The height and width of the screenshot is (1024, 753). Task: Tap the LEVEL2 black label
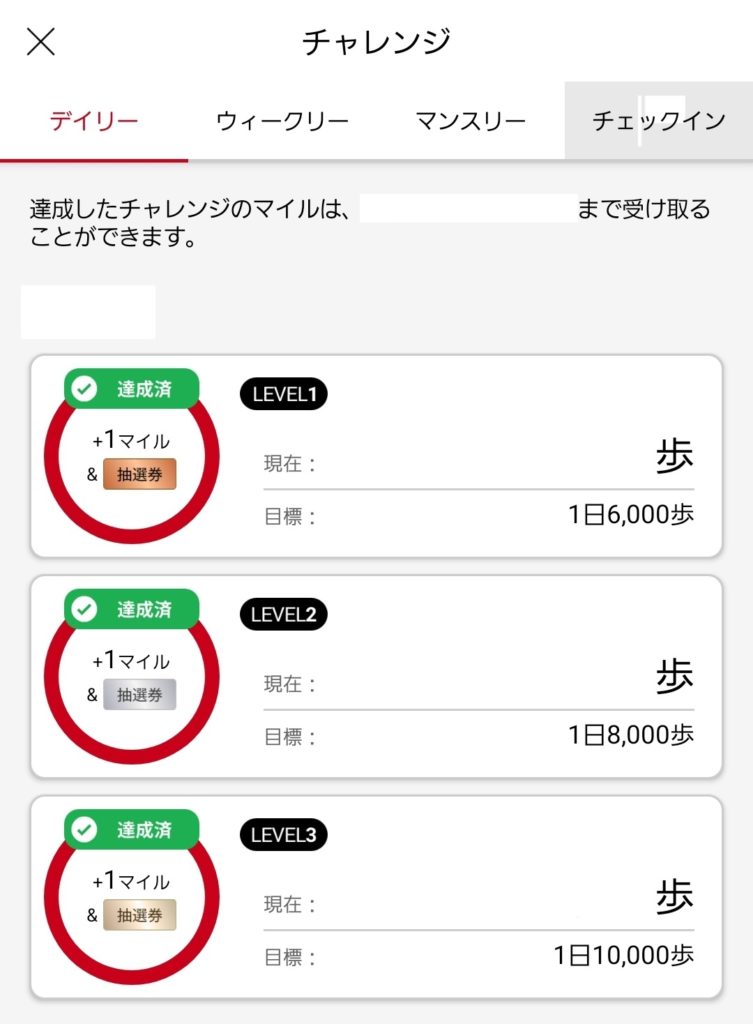click(283, 615)
